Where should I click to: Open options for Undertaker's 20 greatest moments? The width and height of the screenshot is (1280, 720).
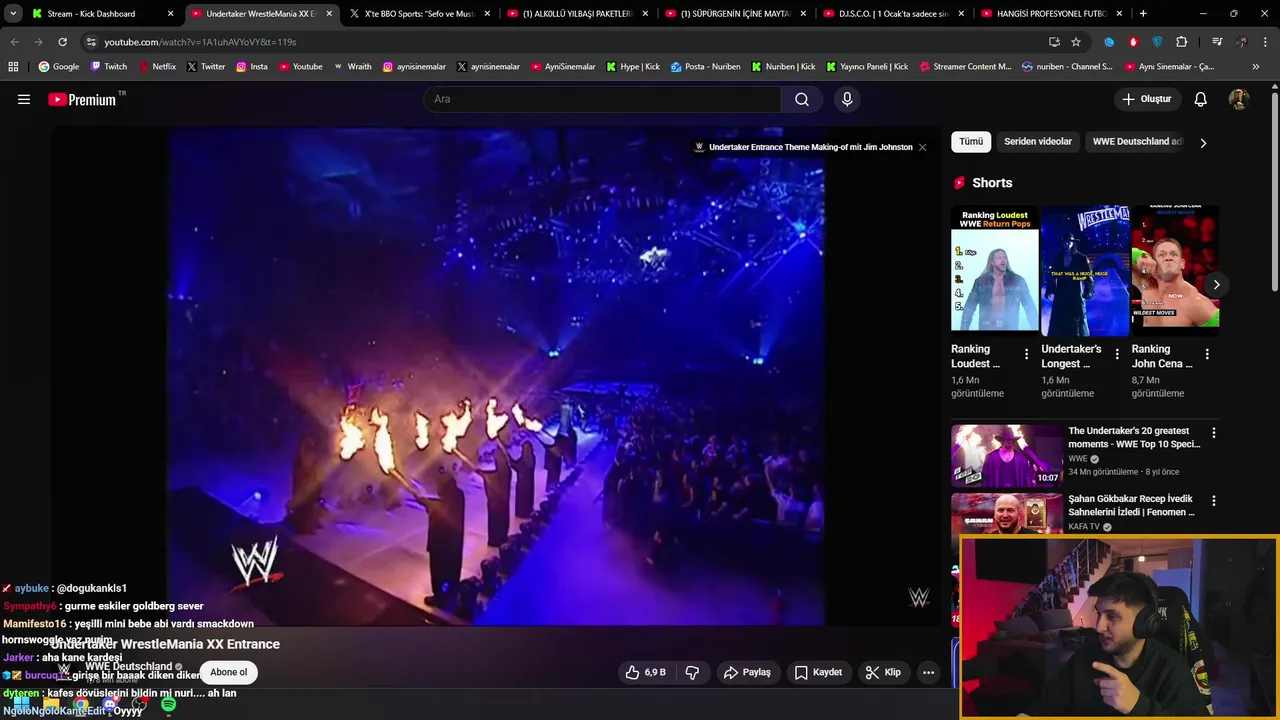pyautogui.click(x=1214, y=433)
